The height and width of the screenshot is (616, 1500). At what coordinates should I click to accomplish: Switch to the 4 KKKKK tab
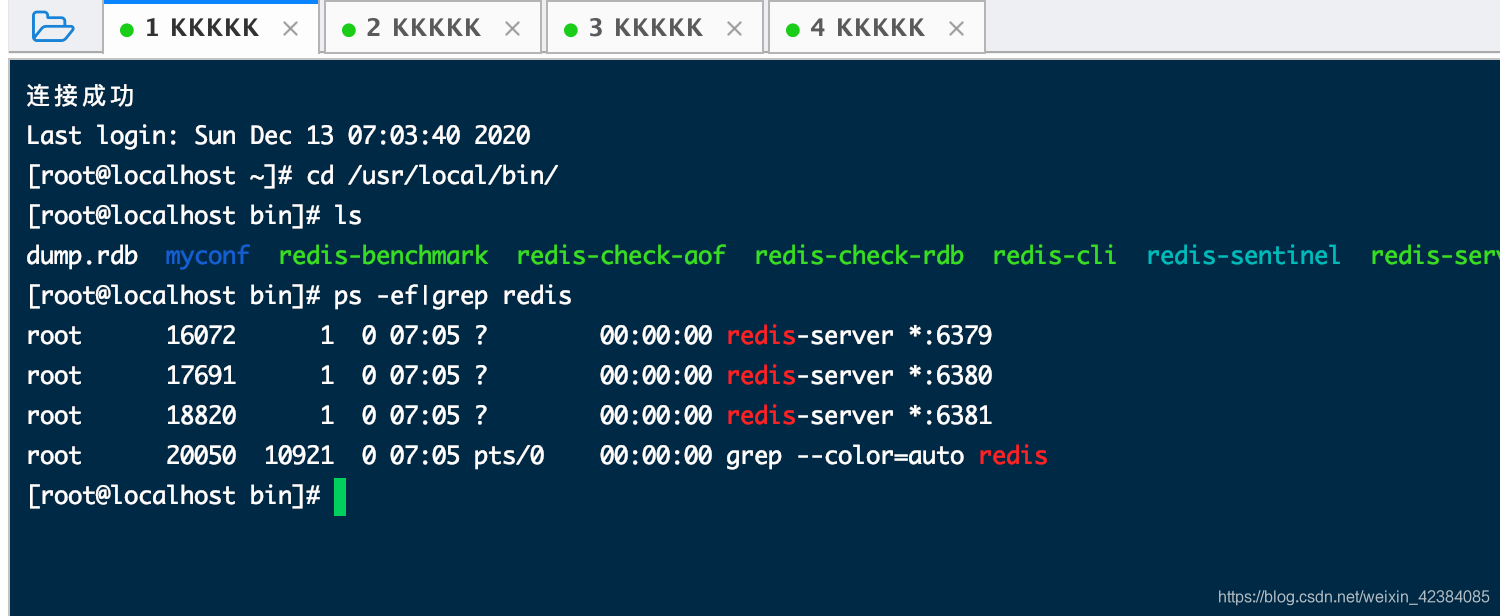877,28
